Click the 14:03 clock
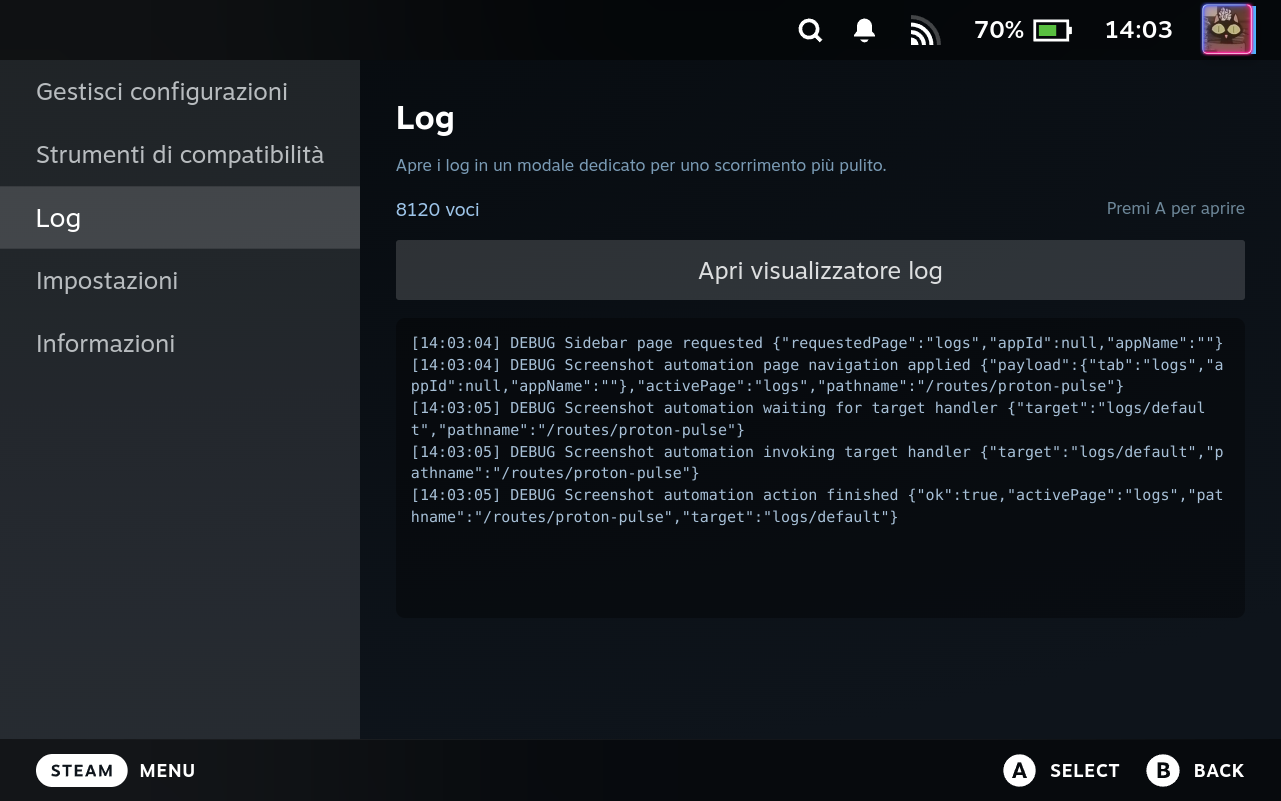This screenshot has width=1281, height=801. [1138, 30]
